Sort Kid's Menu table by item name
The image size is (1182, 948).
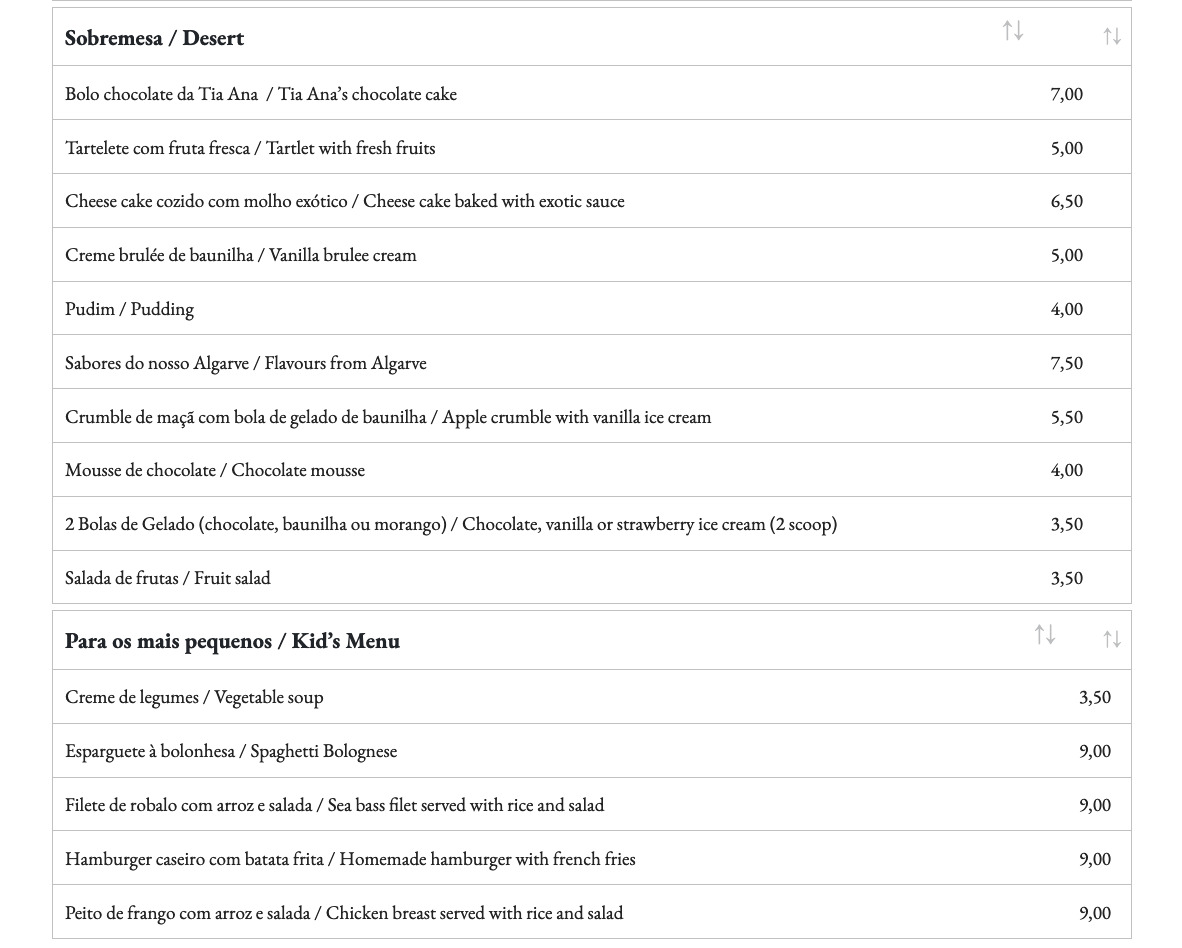point(1044,635)
